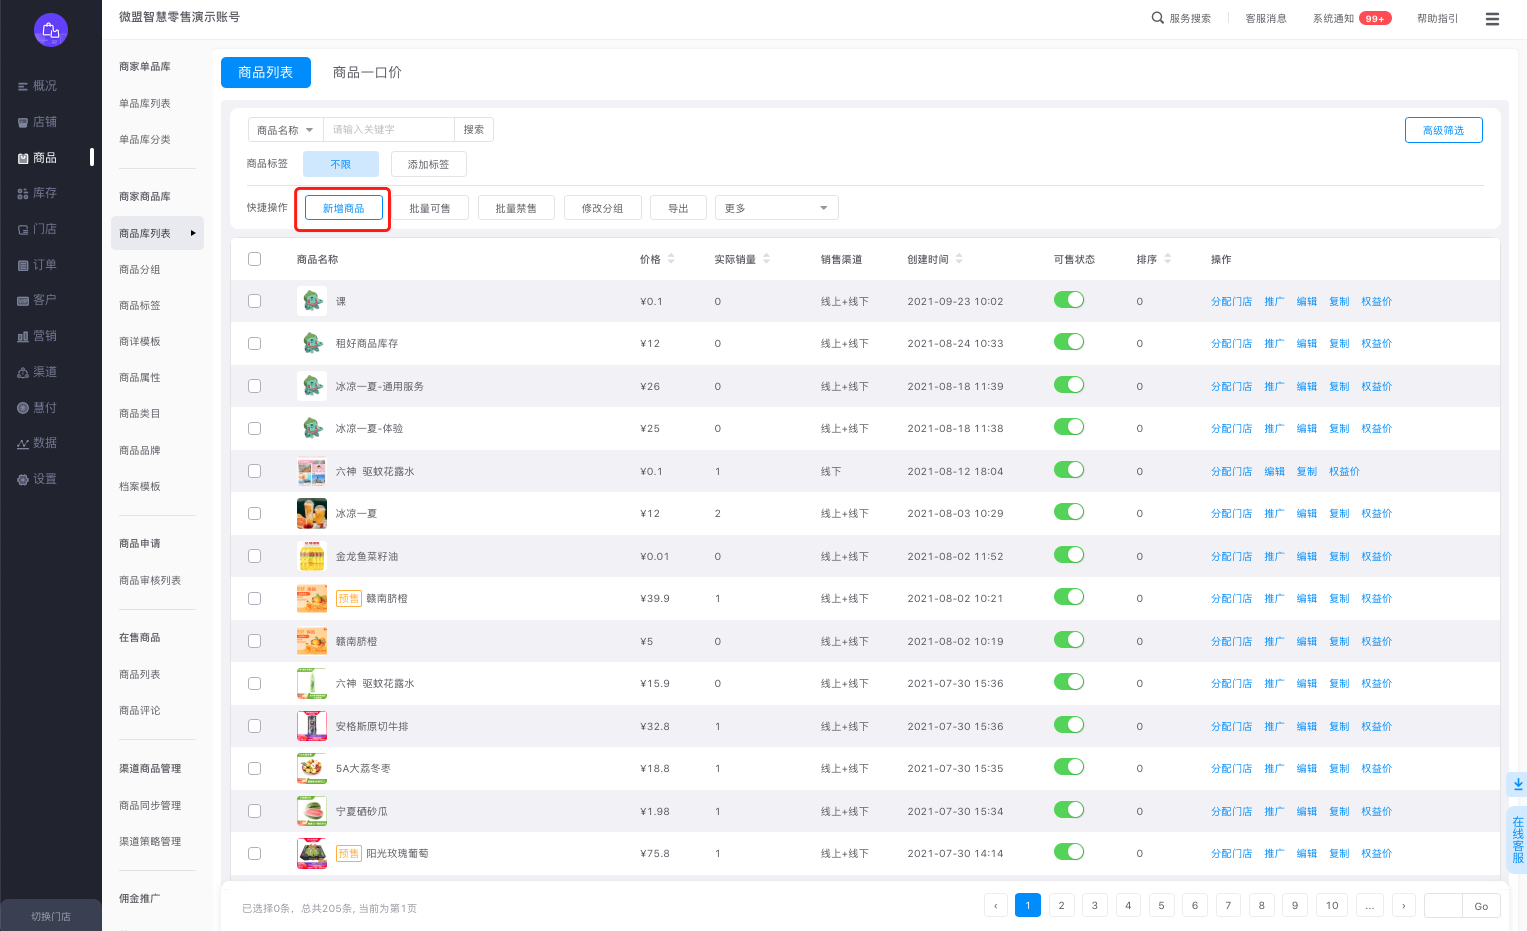Image resolution: width=1527 pixels, height=931 pixels.
Task: Tick the select-all checkbox in table header
Action: (254, 259)
